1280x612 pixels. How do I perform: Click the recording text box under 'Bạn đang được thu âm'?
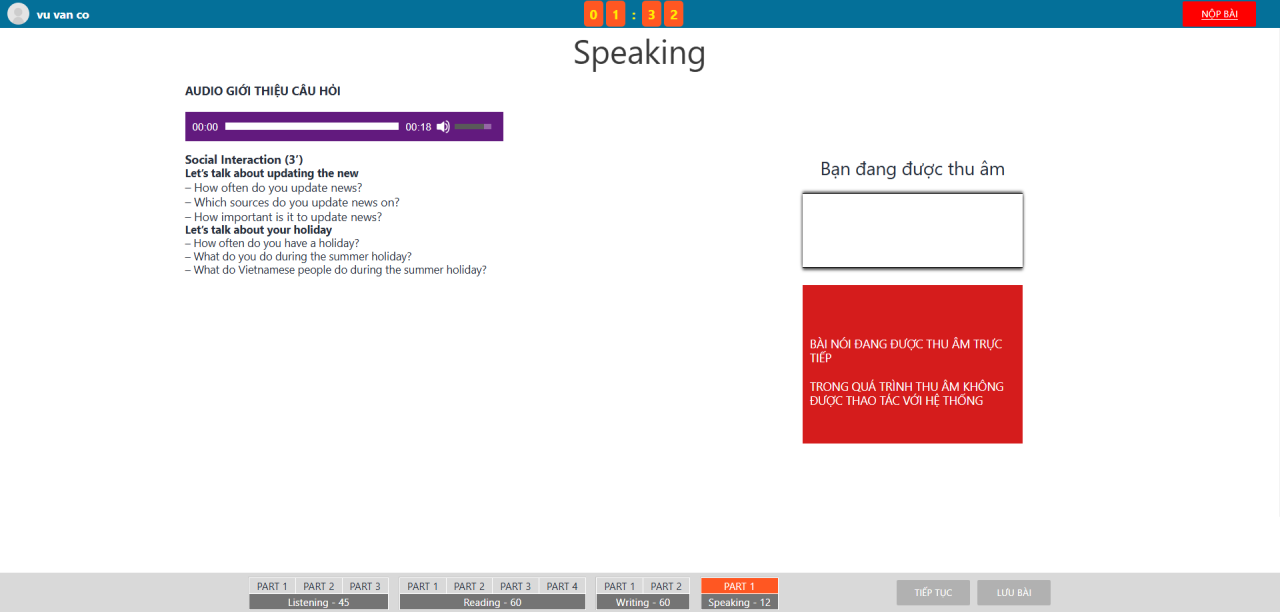[x=911, y=230]
